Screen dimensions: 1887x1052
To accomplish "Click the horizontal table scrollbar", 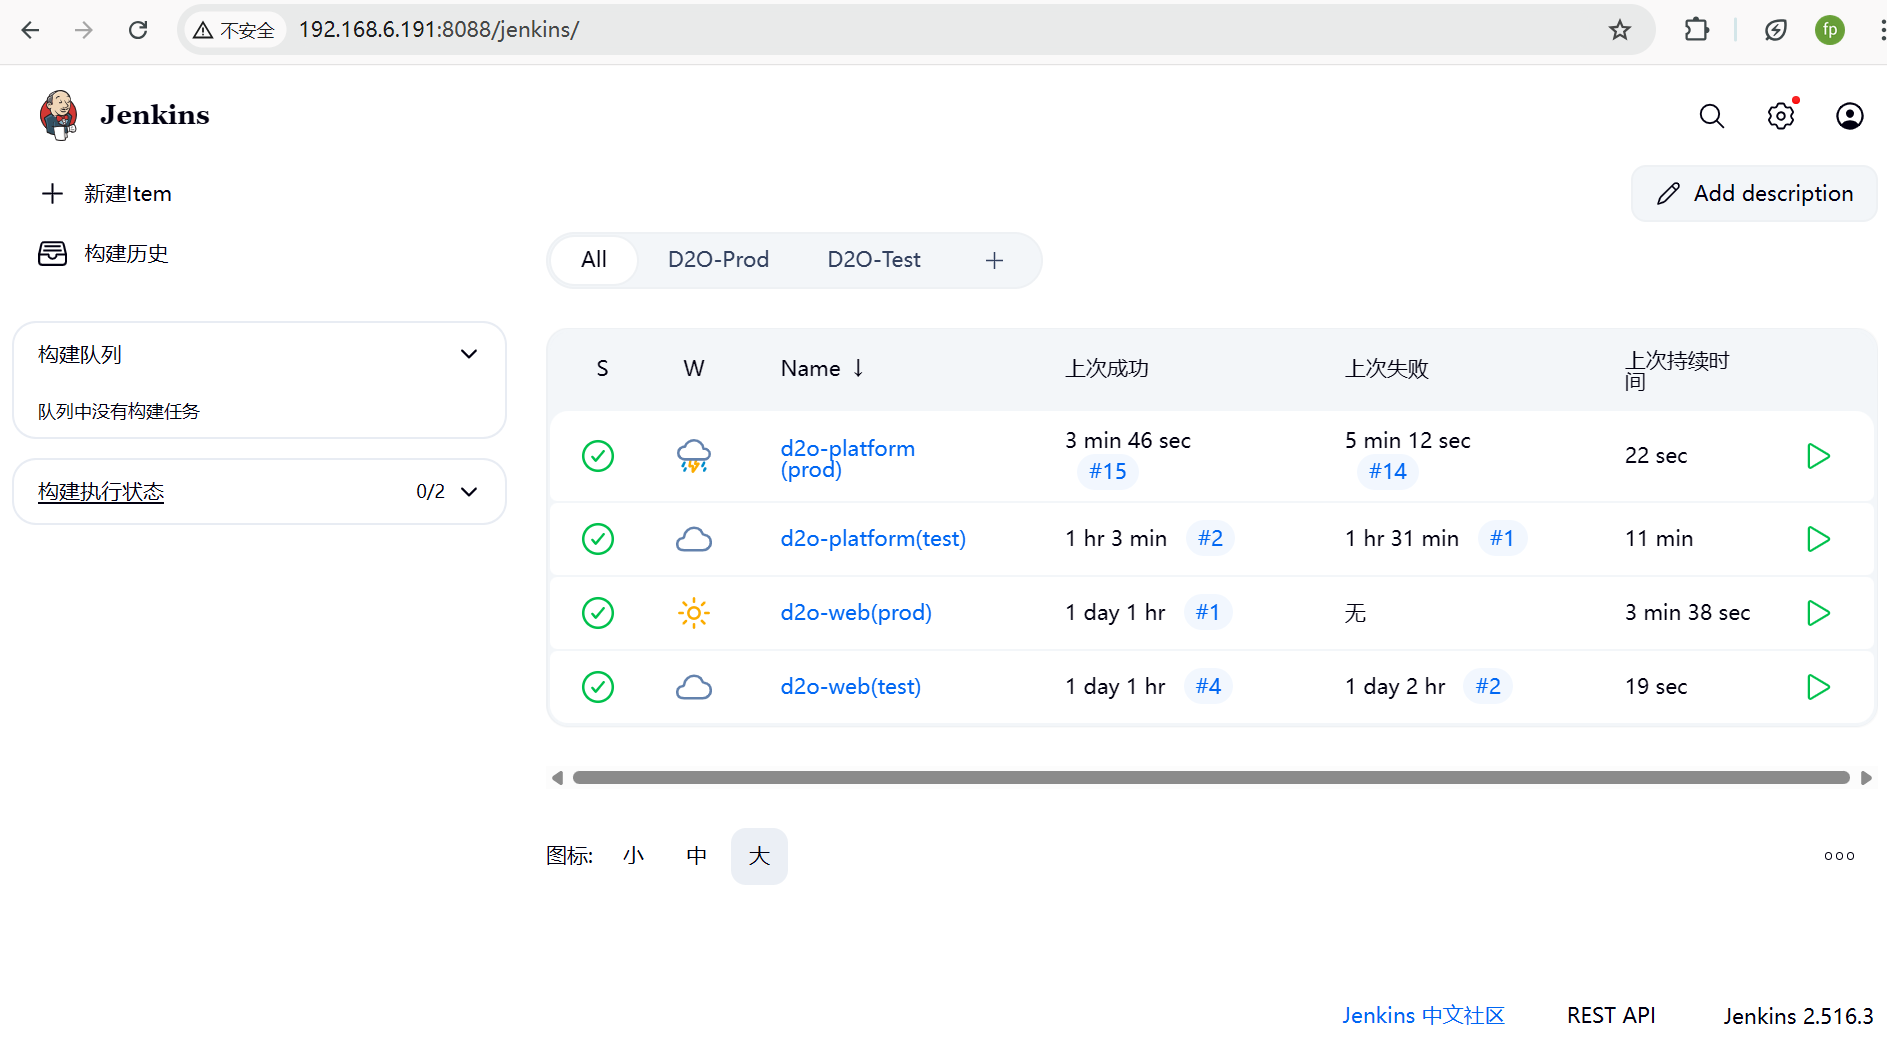I will (x=1211, y=778).
